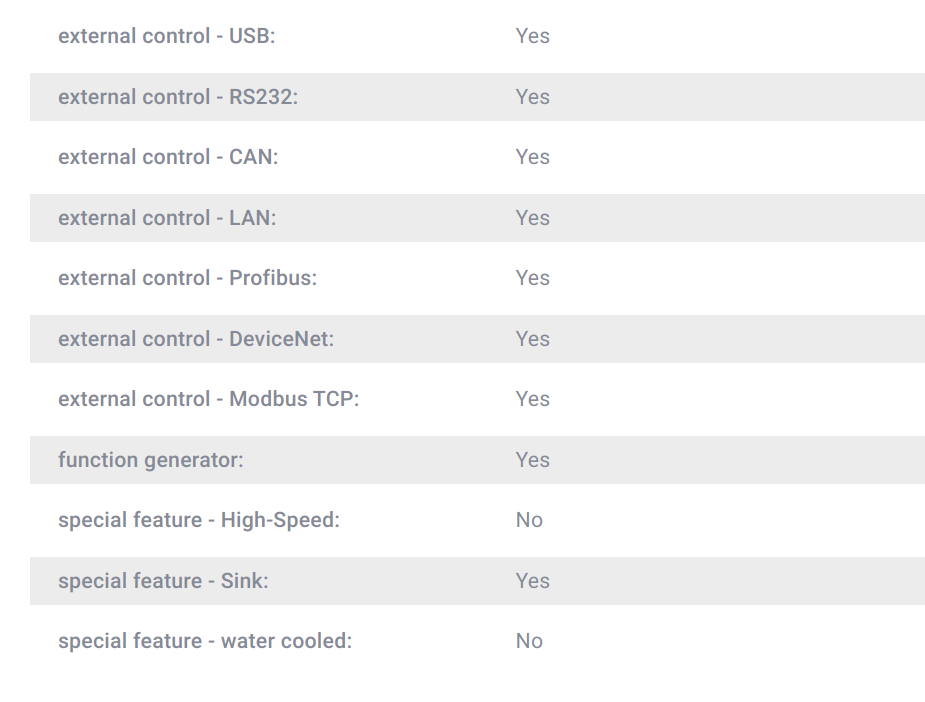Viewport: 925px width, 702px height.
Task: Select the Yes value for Modbus TCP
Action: [533, 399]
